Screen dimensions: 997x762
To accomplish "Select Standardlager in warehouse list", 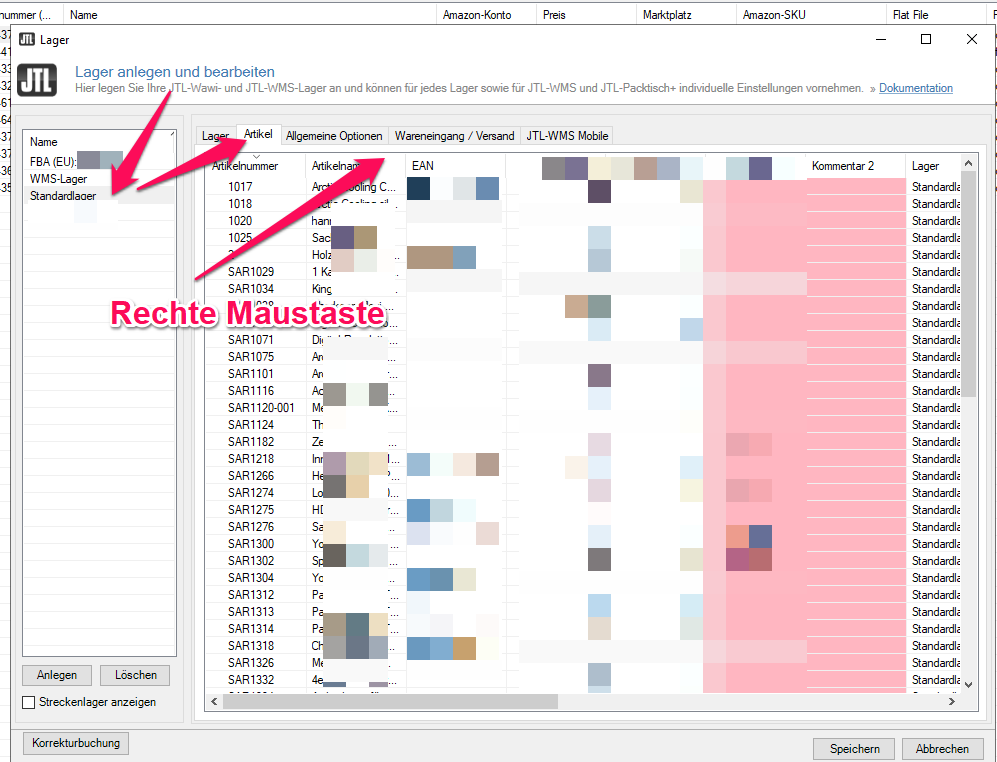I will (x=99, y=196).
